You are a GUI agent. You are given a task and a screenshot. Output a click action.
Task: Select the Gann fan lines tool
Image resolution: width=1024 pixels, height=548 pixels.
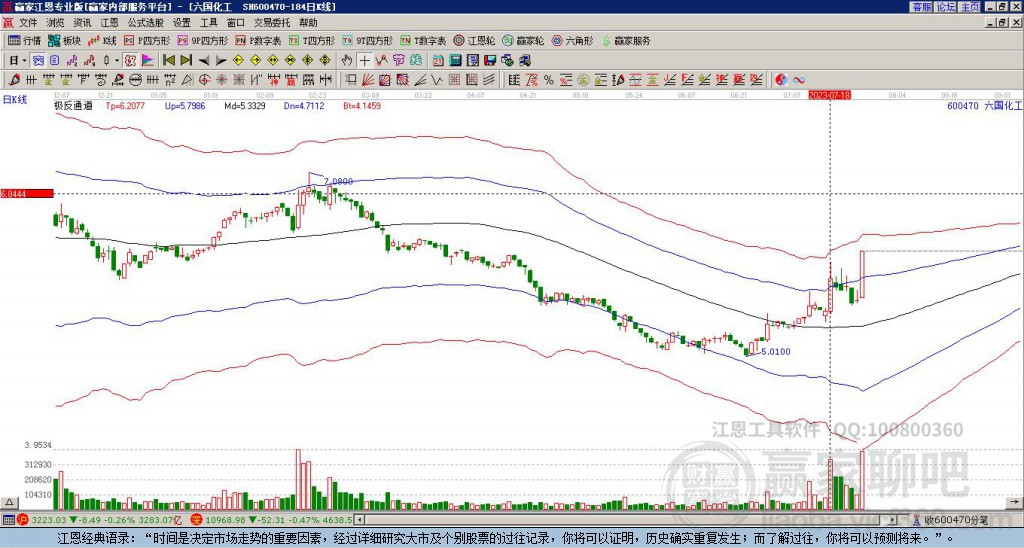[x=368, y=80]
